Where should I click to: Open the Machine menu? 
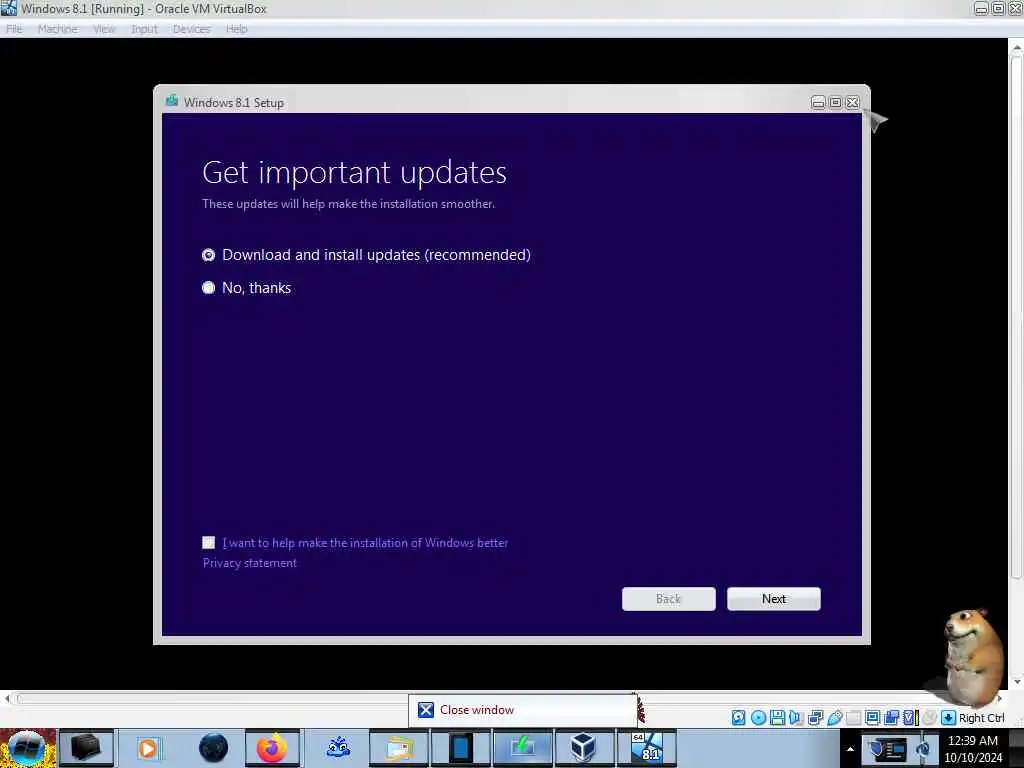point(57,29)
